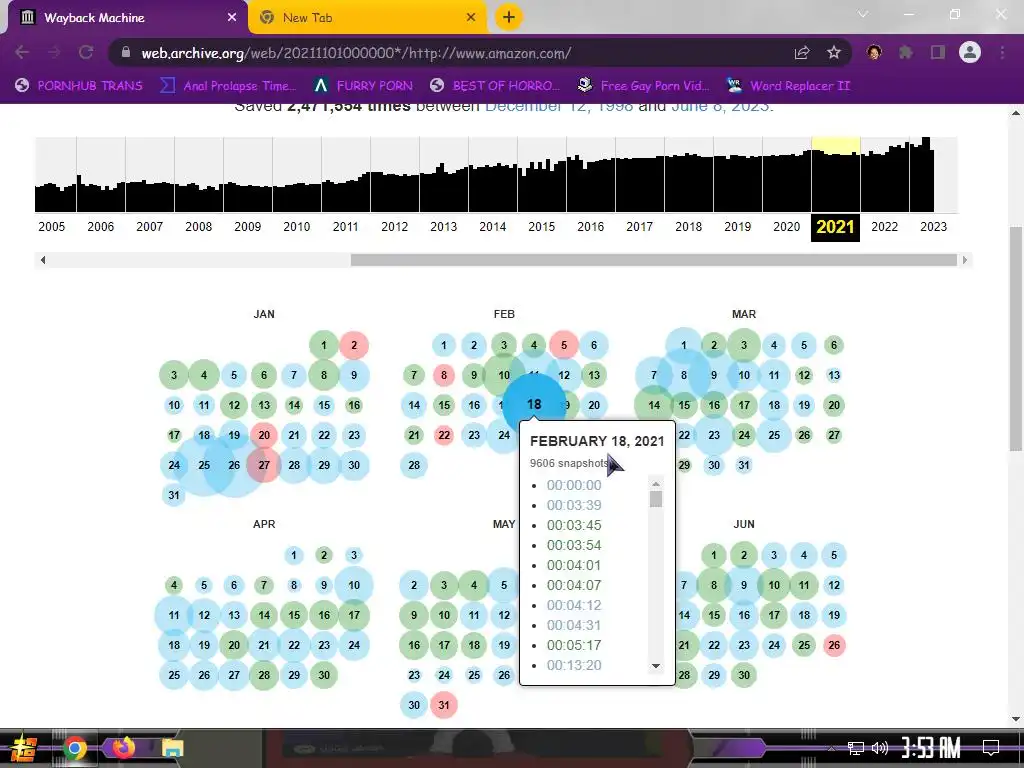Open the Word Replacer II bookmark

pos(788,86)
